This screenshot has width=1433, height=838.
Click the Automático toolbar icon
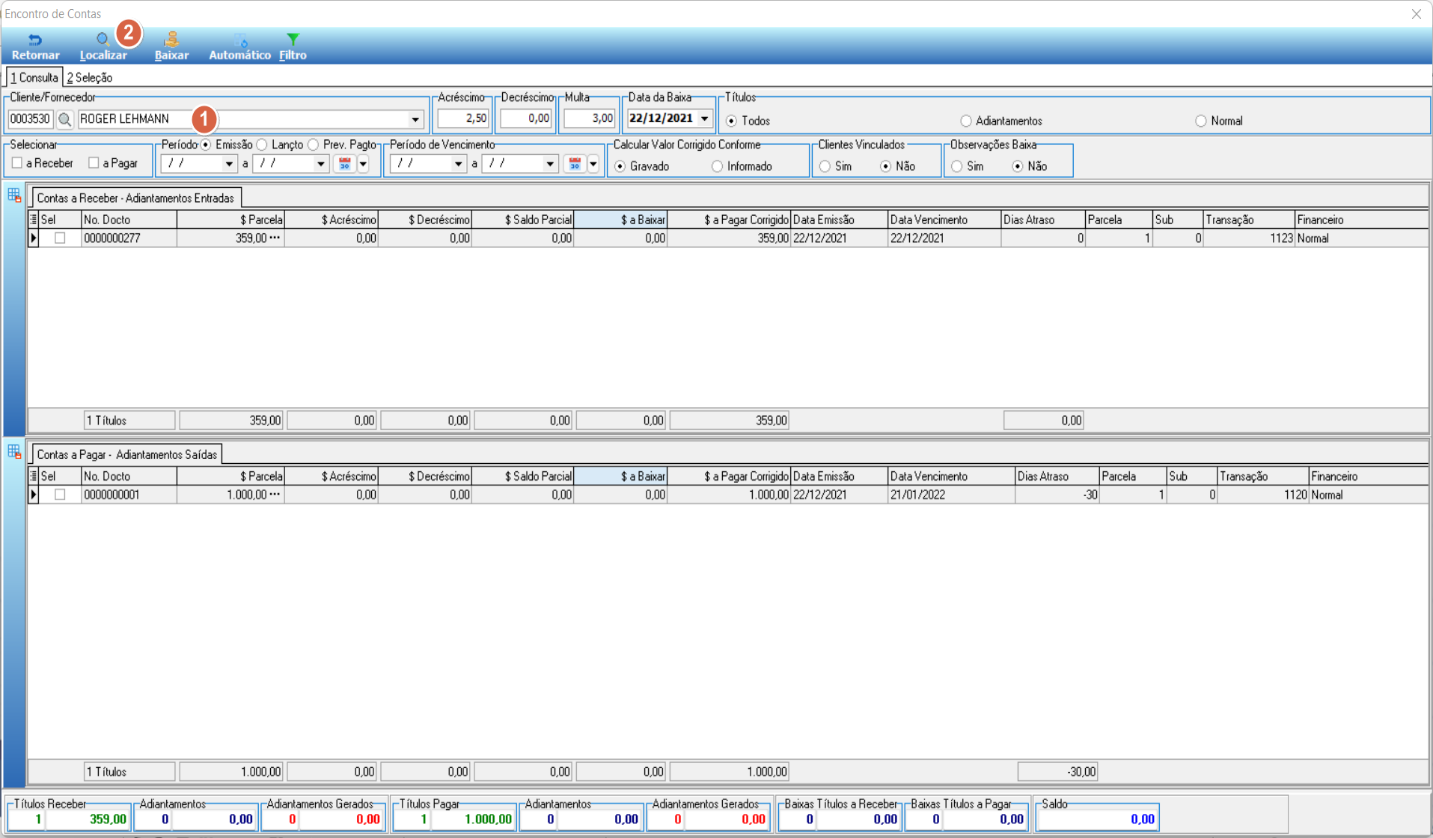(x=240, y=39)
